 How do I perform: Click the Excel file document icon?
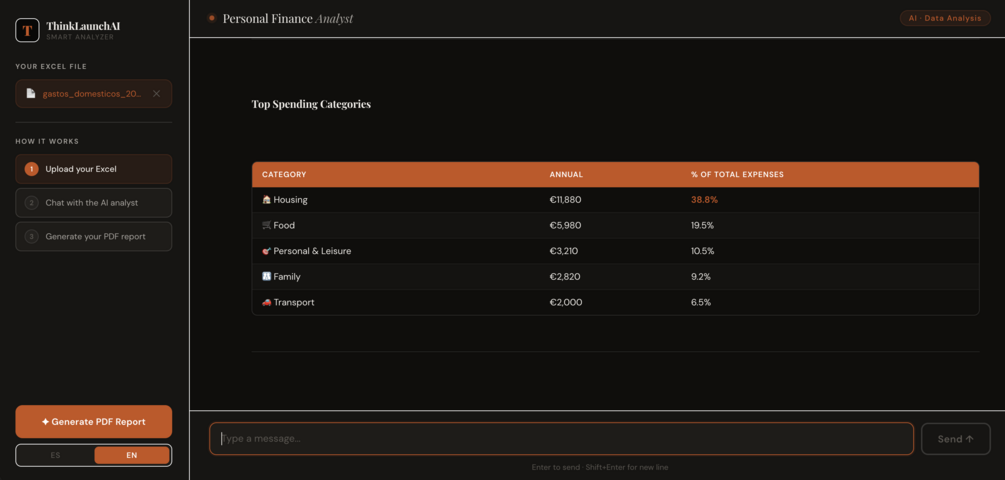click(30, 94)
